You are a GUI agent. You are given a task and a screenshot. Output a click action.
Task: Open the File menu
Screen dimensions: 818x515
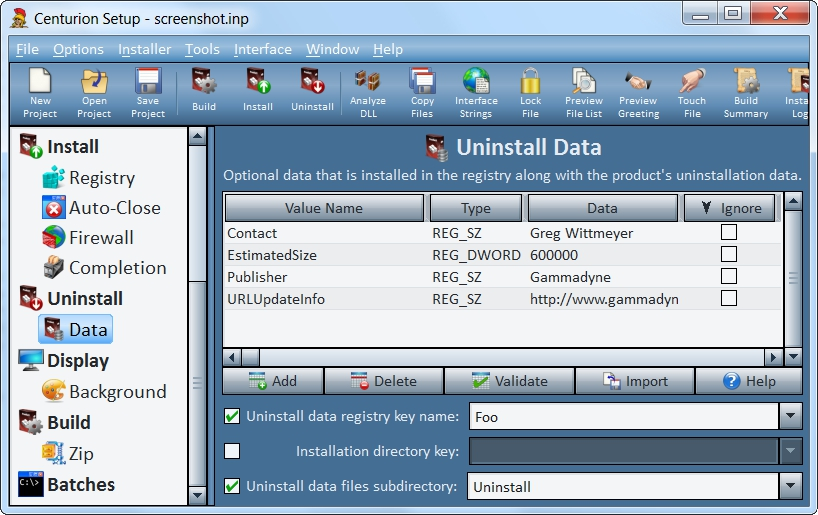[27, 50]
